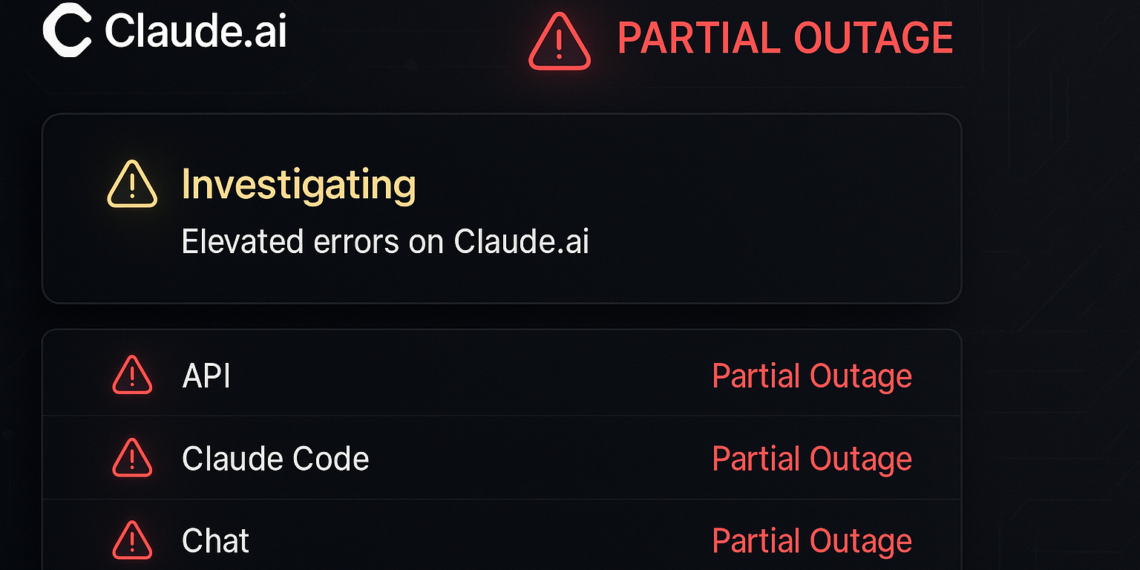Click the red alert icon beside Claude Code

132,459
